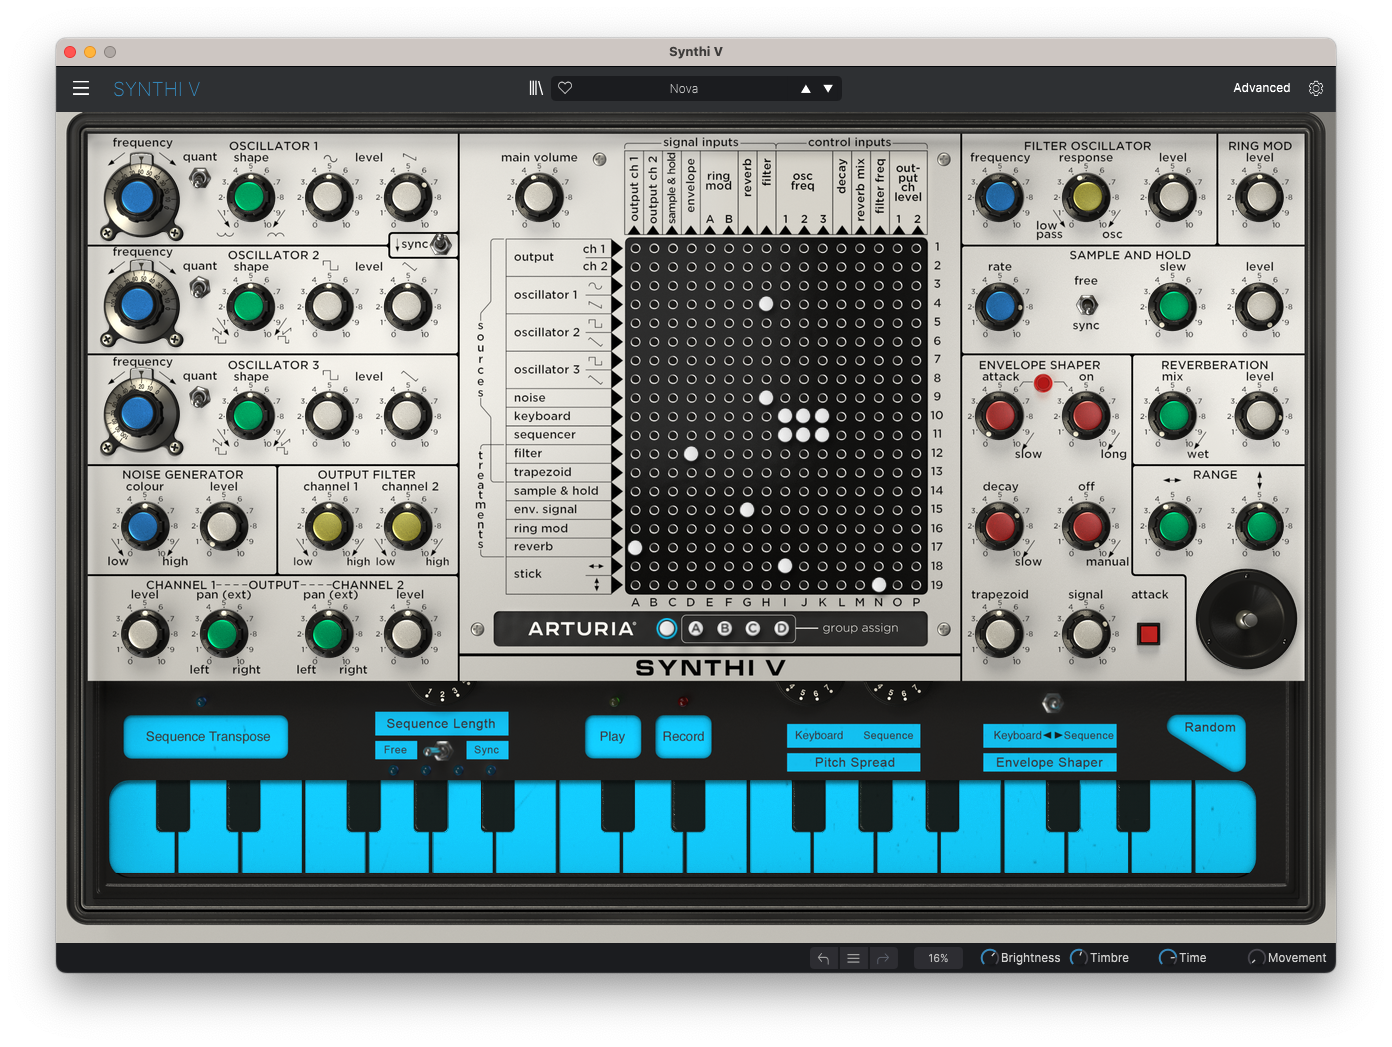Click the Envelope Shaper decay knob
The image size is (1392, 1047).
[998, 525]
